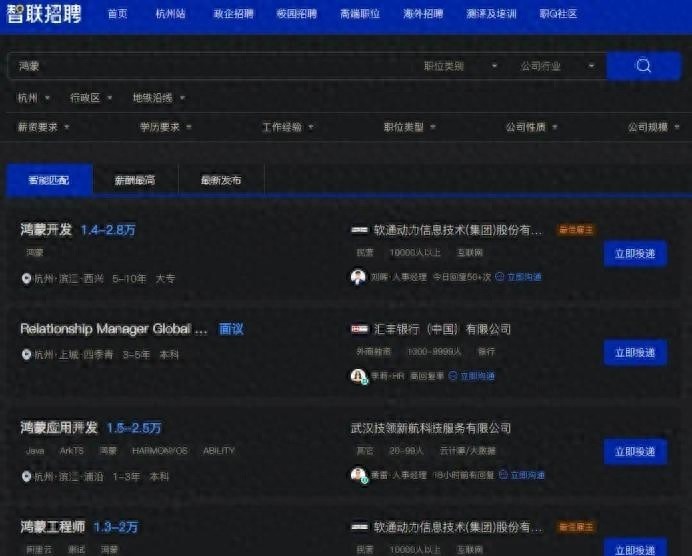This screenshot has width=692, height=556.
Task: Open the 行政区 district dropdown
Action: coord(91,98)
